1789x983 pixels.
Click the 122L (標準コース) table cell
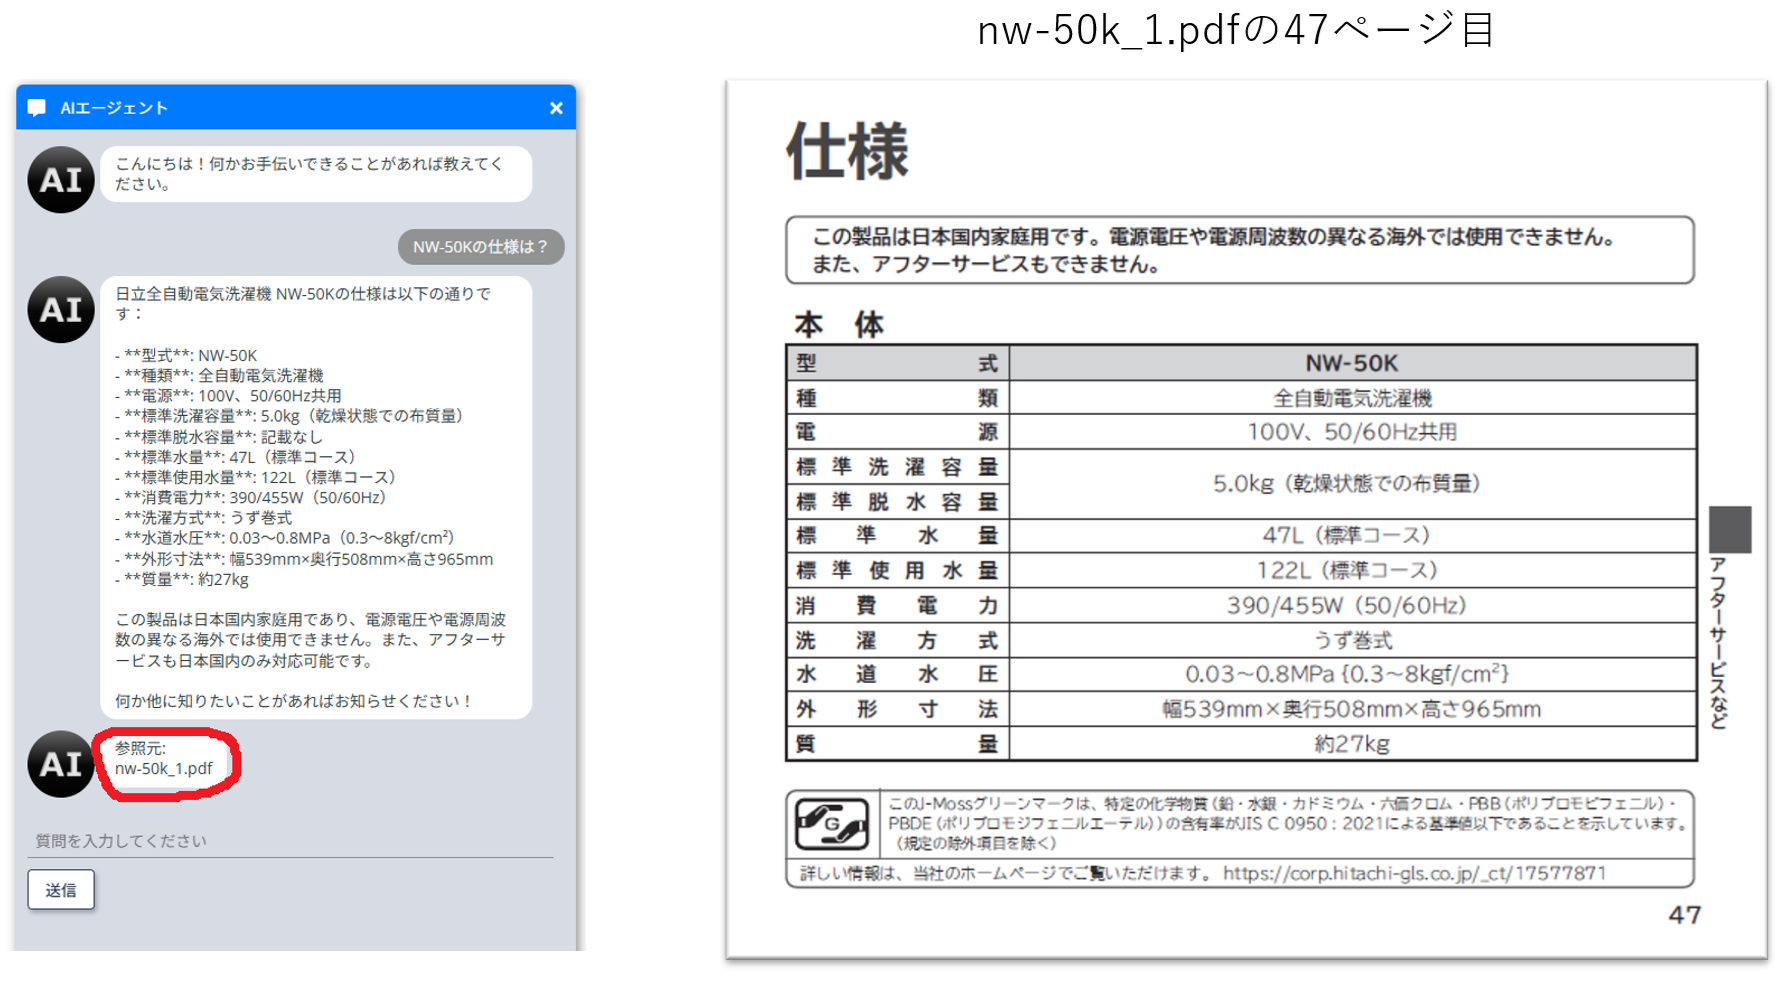point(1352,571)
